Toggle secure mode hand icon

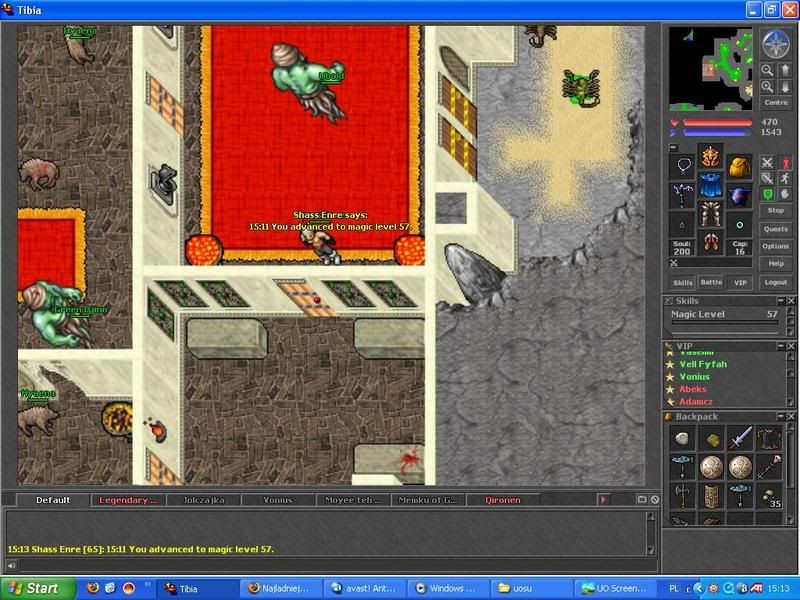tap(785, 194)
